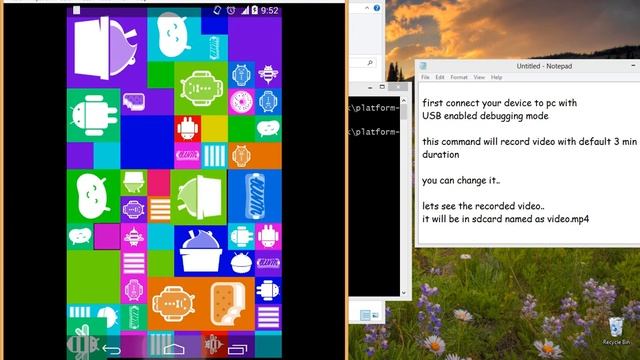Tap the purple tile with lollipop stick beside cupcake
640x360 pixels.
(x=268, y=263)
